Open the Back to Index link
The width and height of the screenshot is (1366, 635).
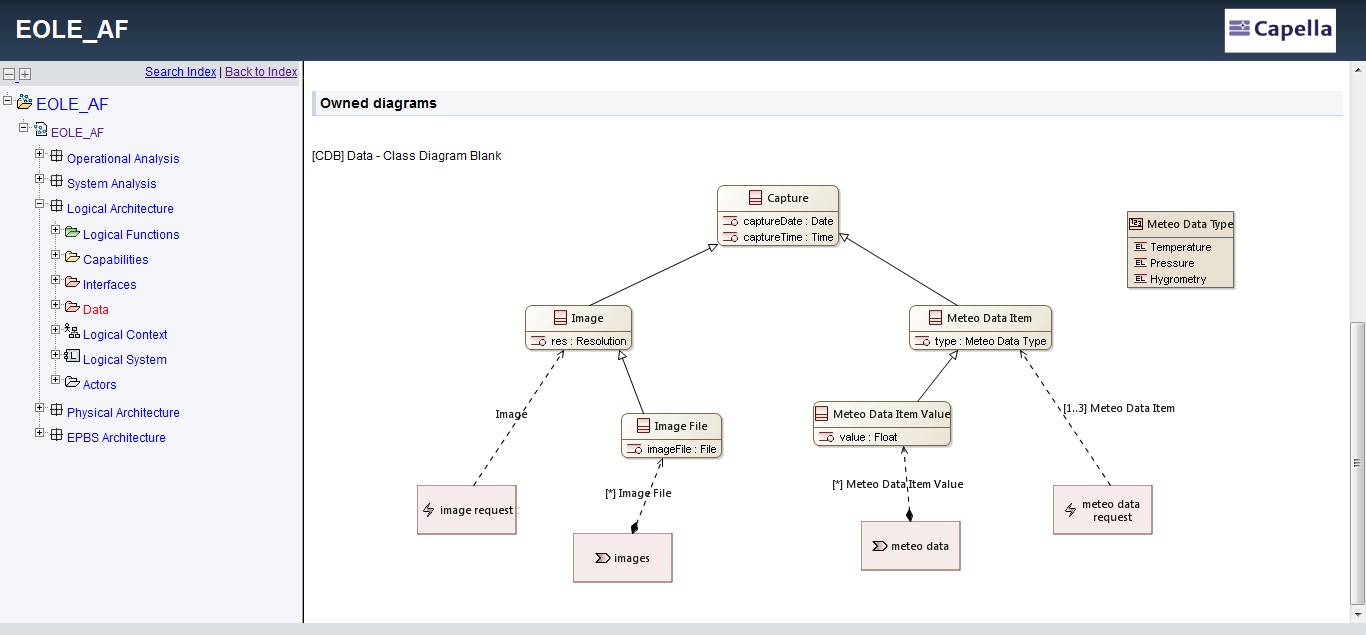[x=261, y=72]
